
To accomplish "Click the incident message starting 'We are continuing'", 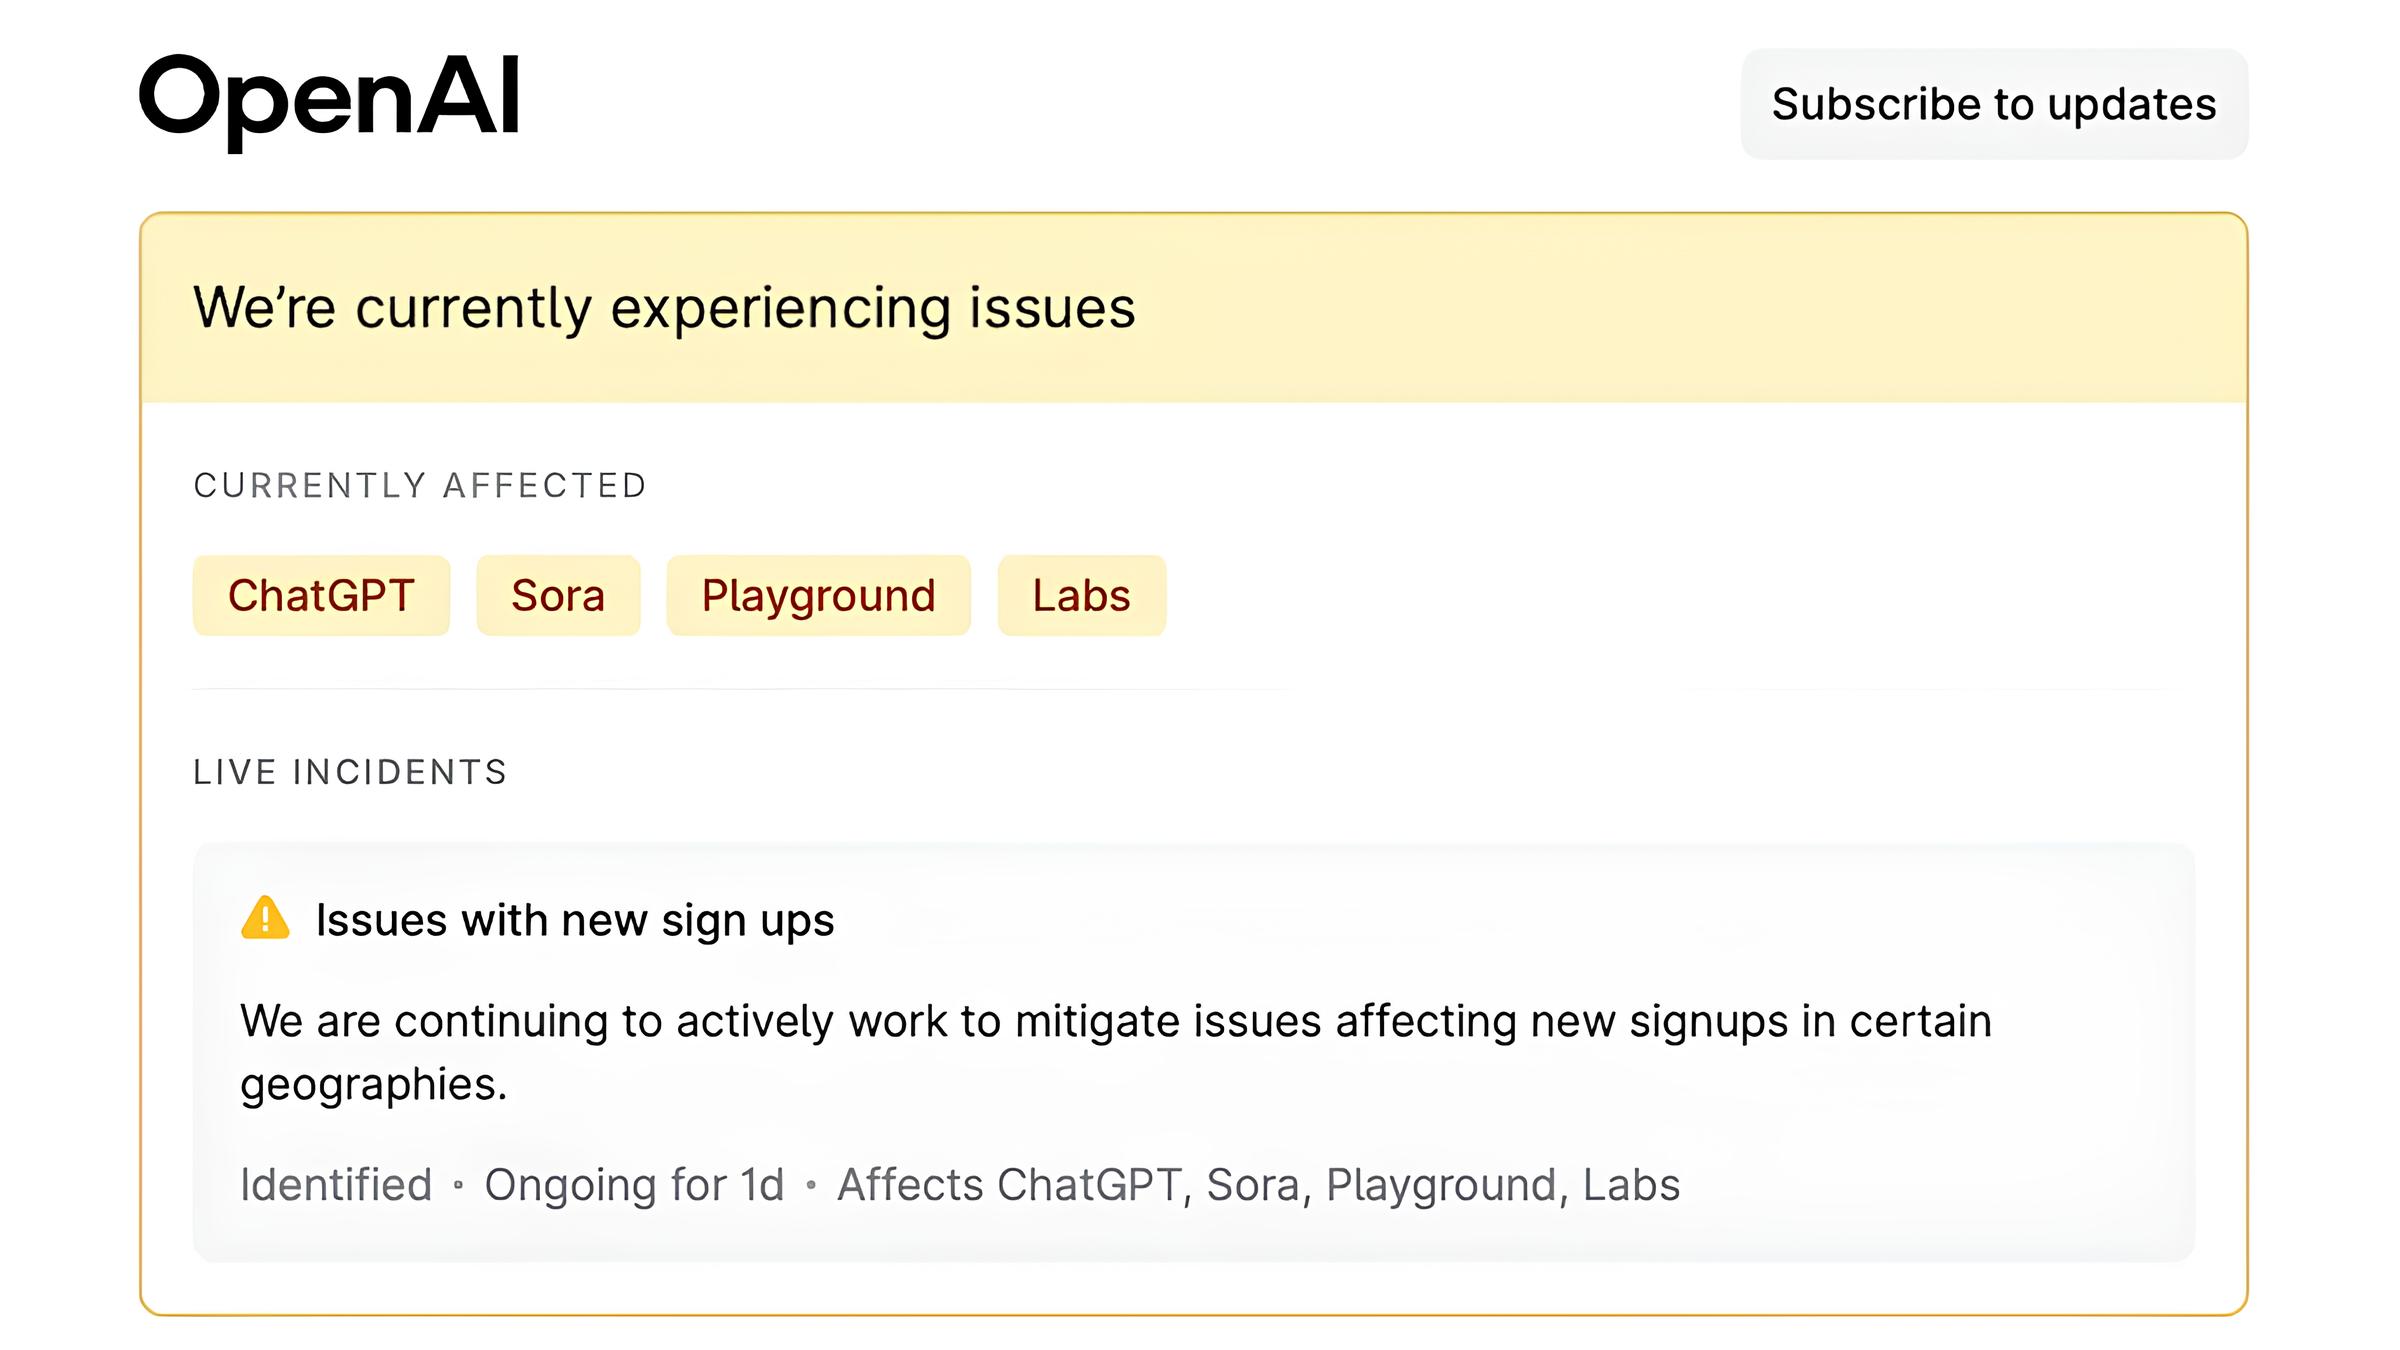I will point(1115,1022).
